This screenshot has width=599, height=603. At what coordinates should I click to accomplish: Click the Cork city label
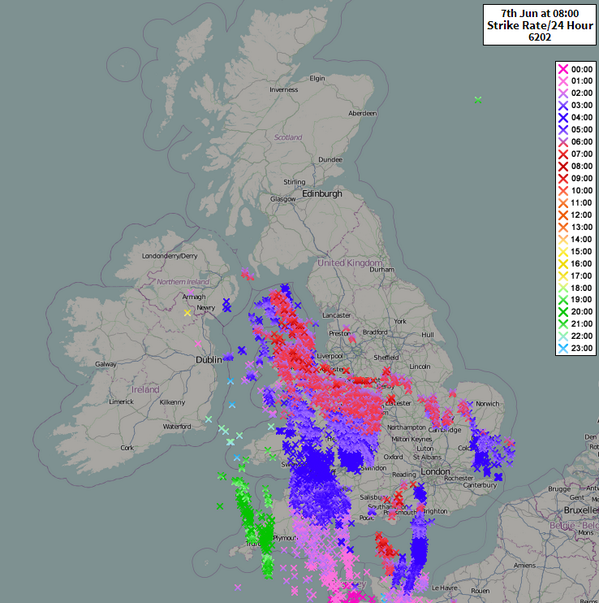[x=127, y=448]
